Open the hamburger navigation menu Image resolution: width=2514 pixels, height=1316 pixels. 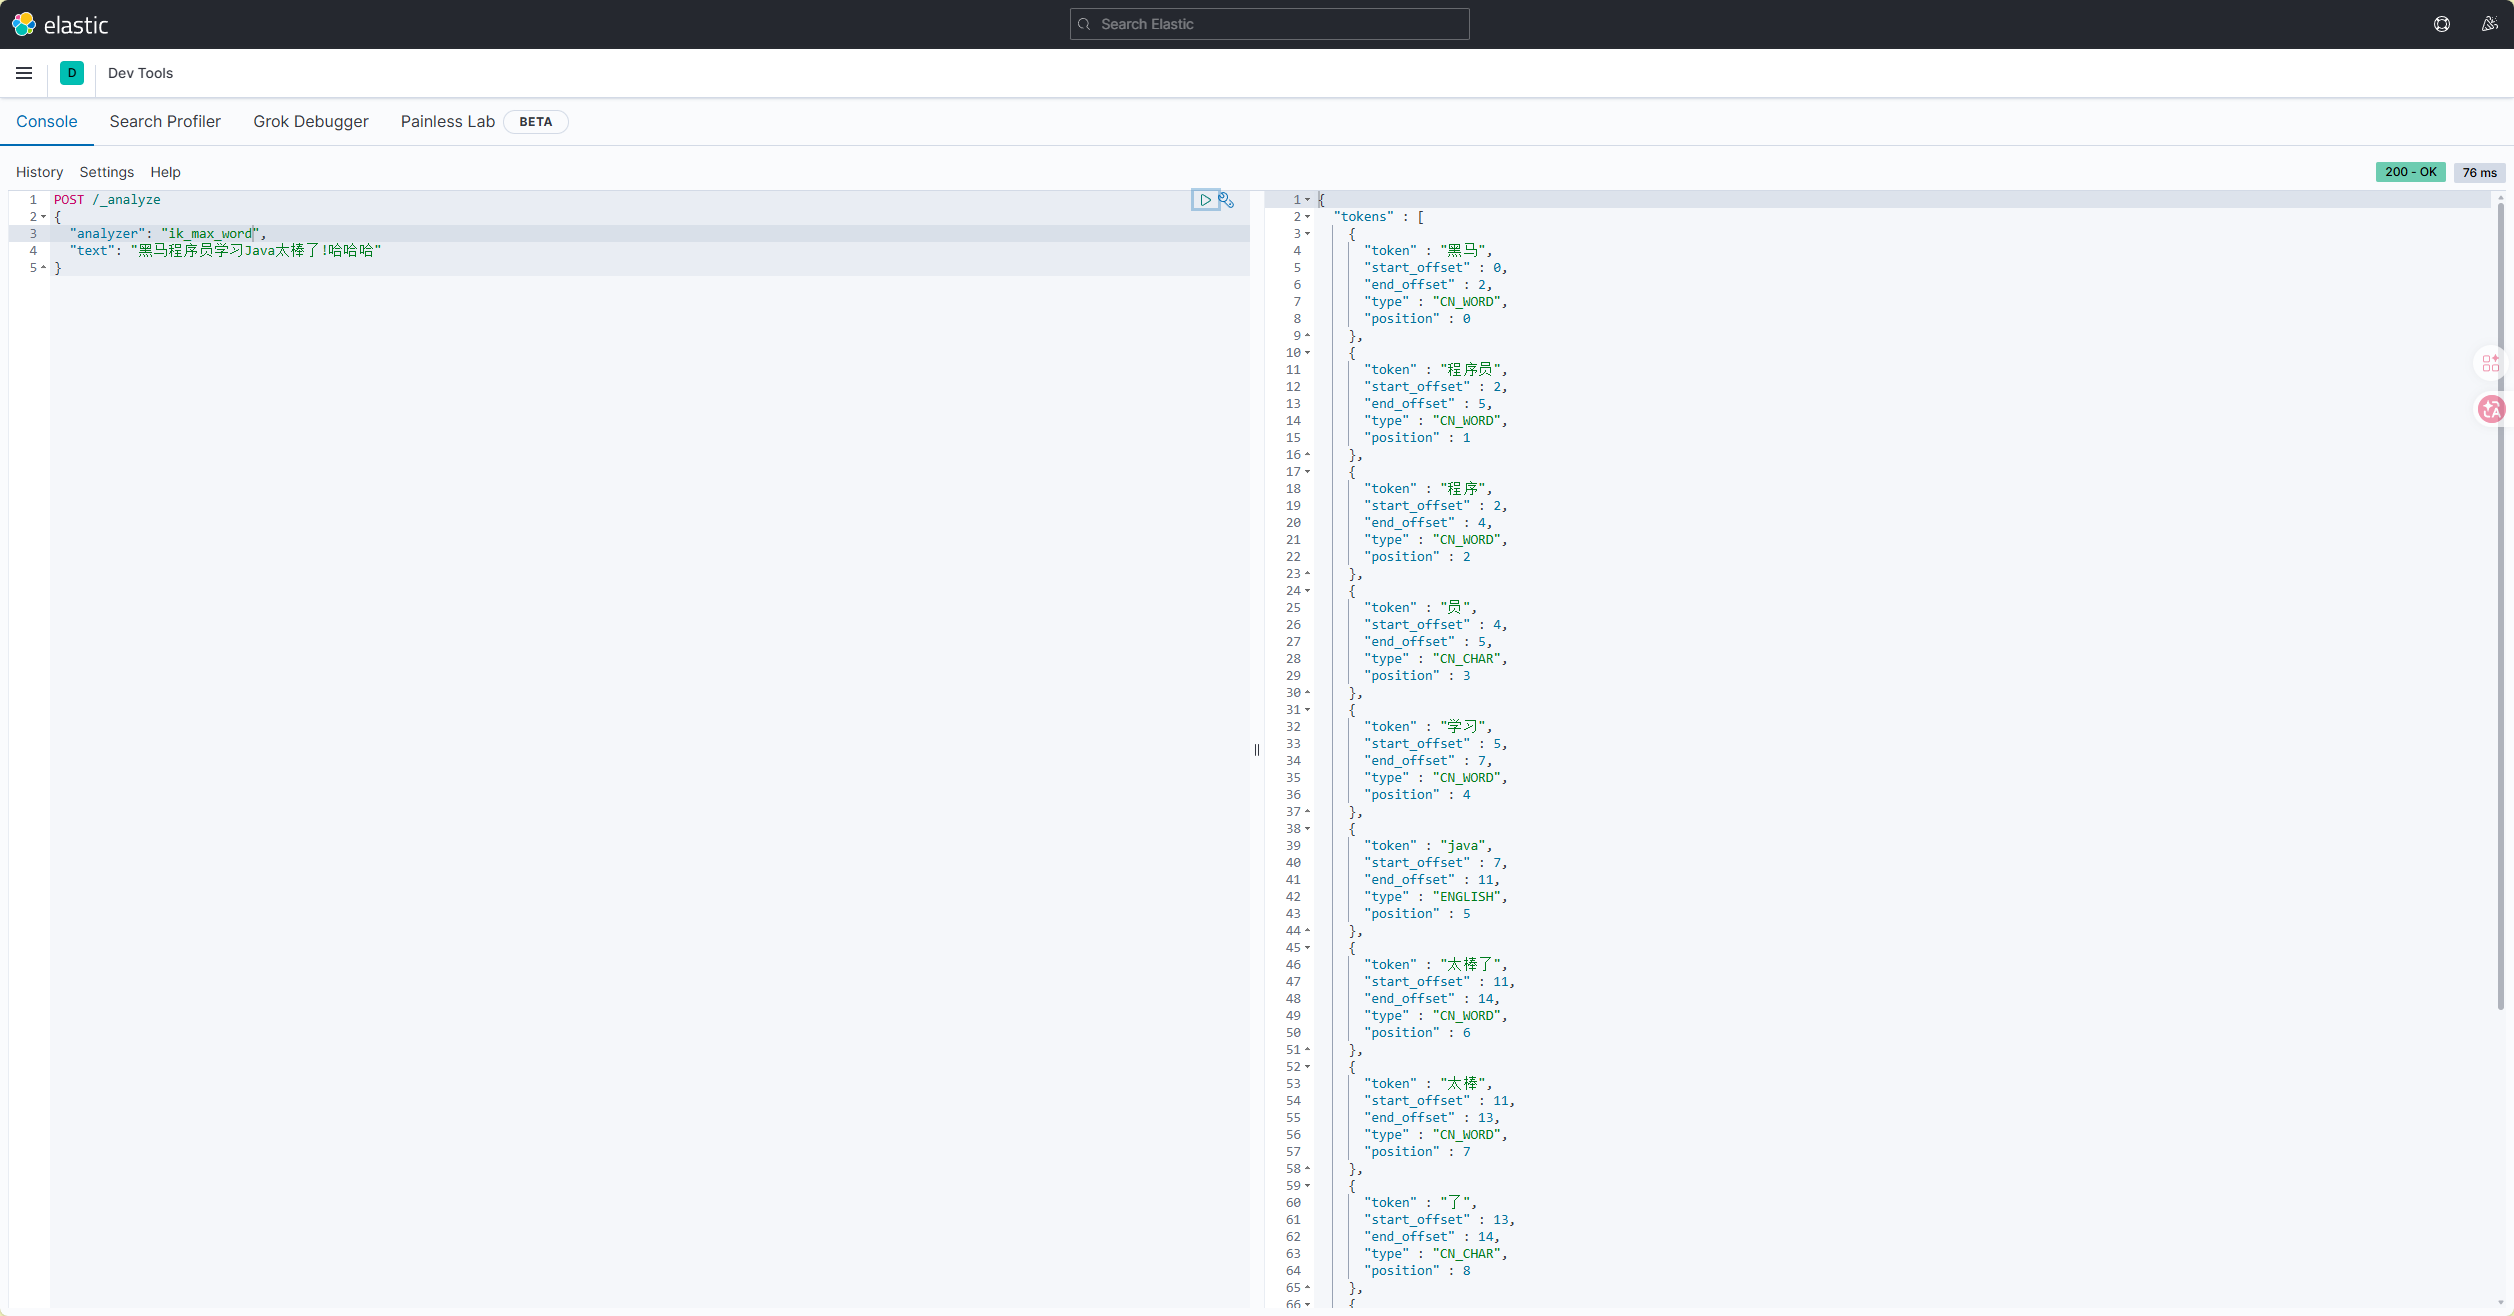pyautogui.click(x=24, y=73)
